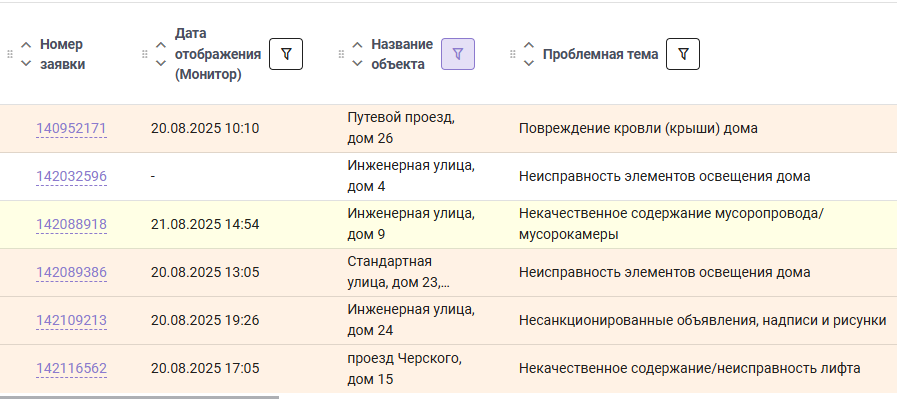Open request link 142088918
The image size is (897, 403).
tap(72, 225)
